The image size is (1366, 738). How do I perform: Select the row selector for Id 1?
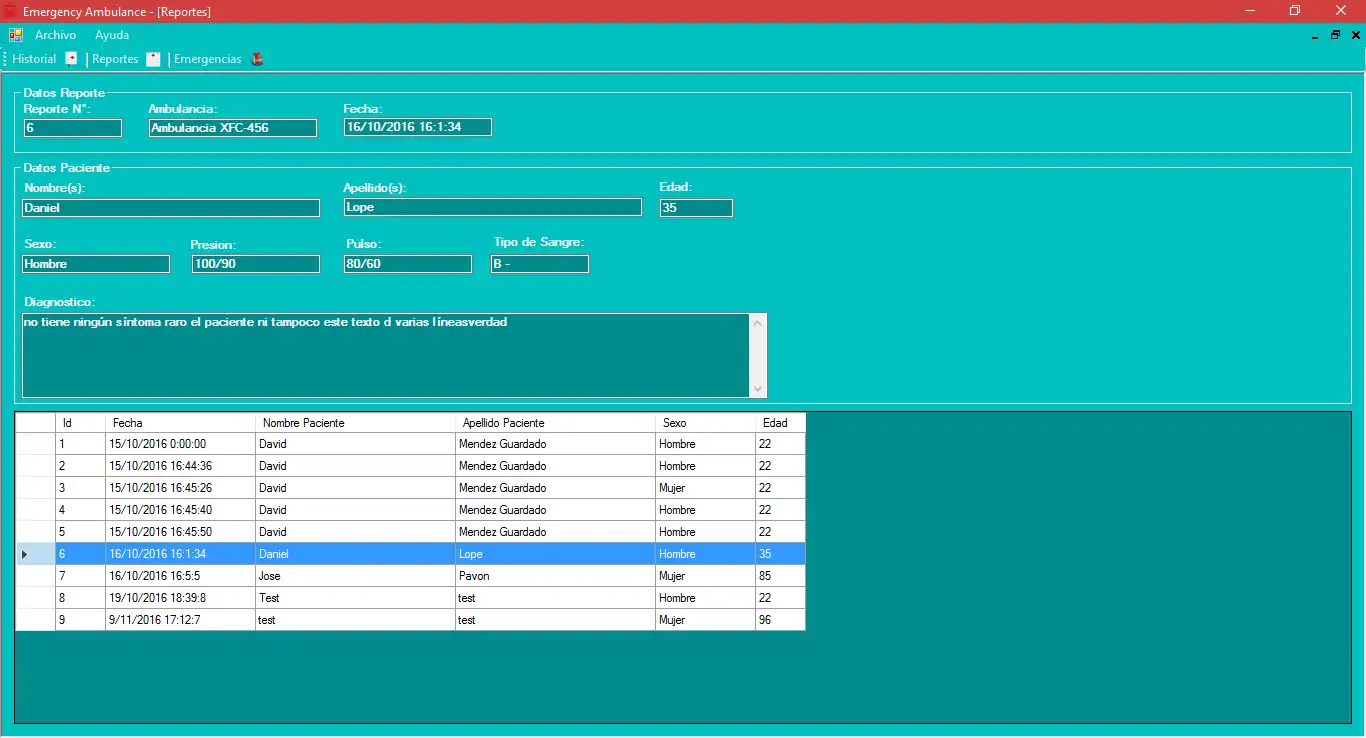tap(35, 444)
